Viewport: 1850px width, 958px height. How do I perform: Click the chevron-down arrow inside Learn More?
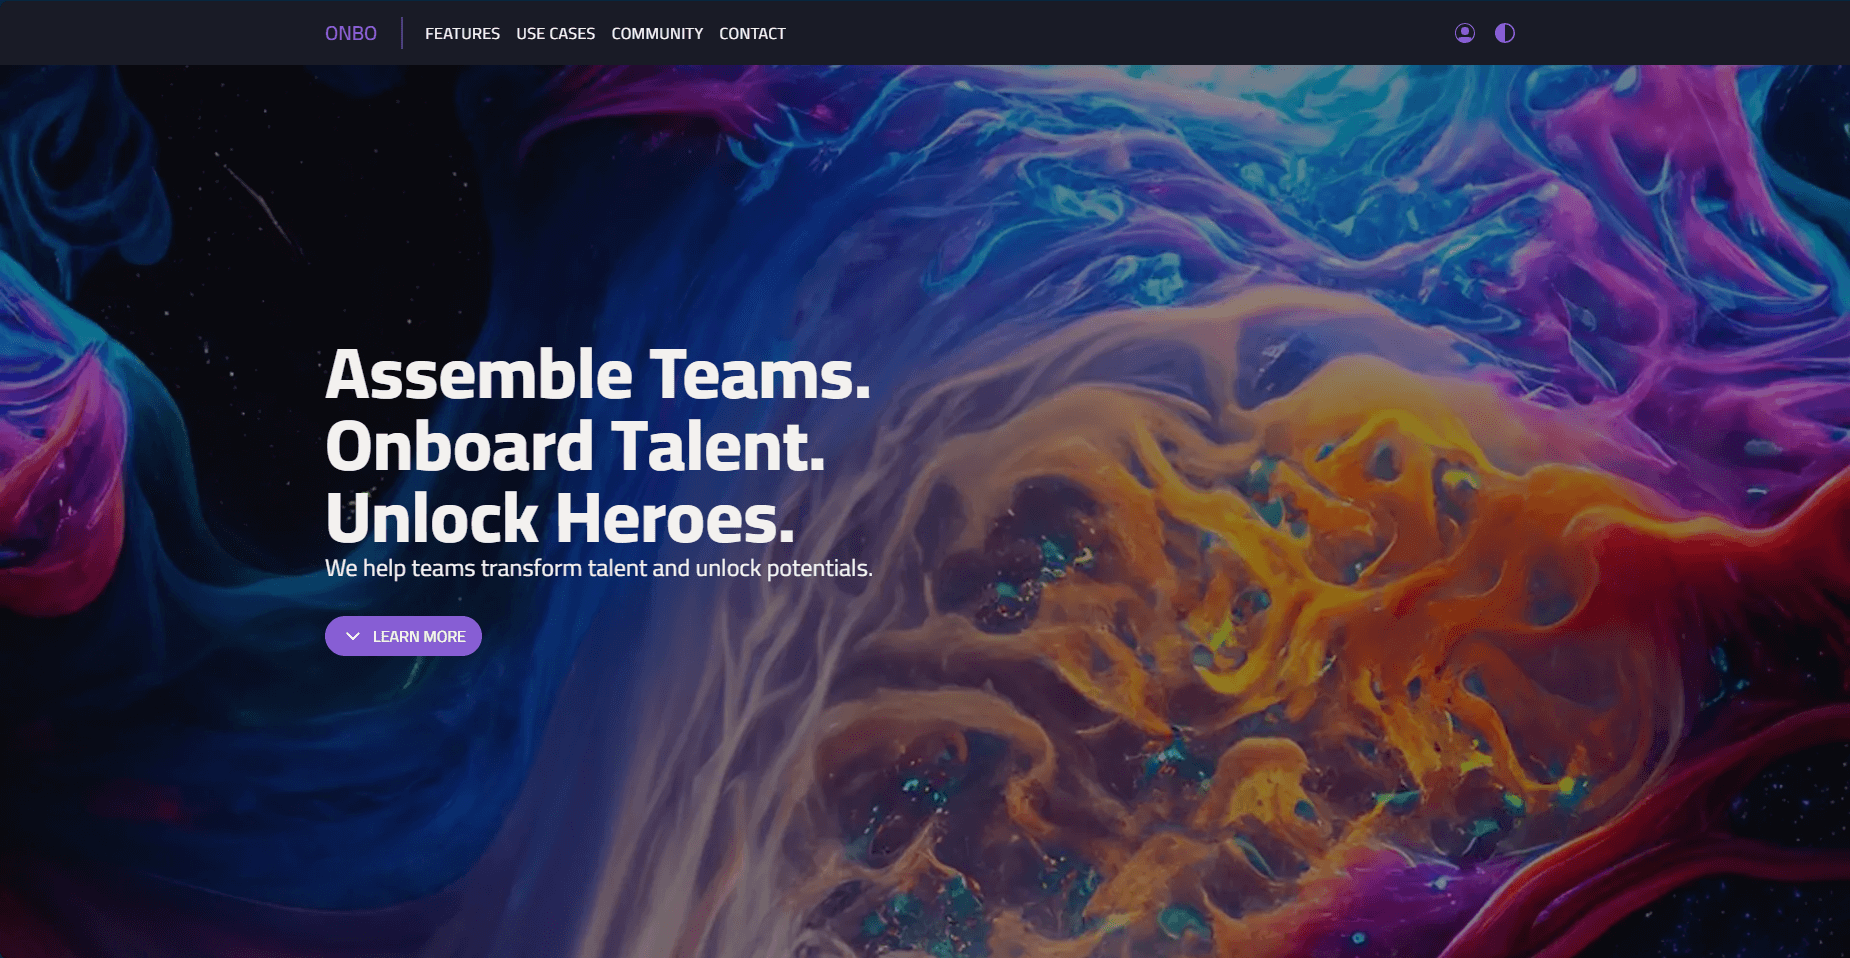pos(353,636)
